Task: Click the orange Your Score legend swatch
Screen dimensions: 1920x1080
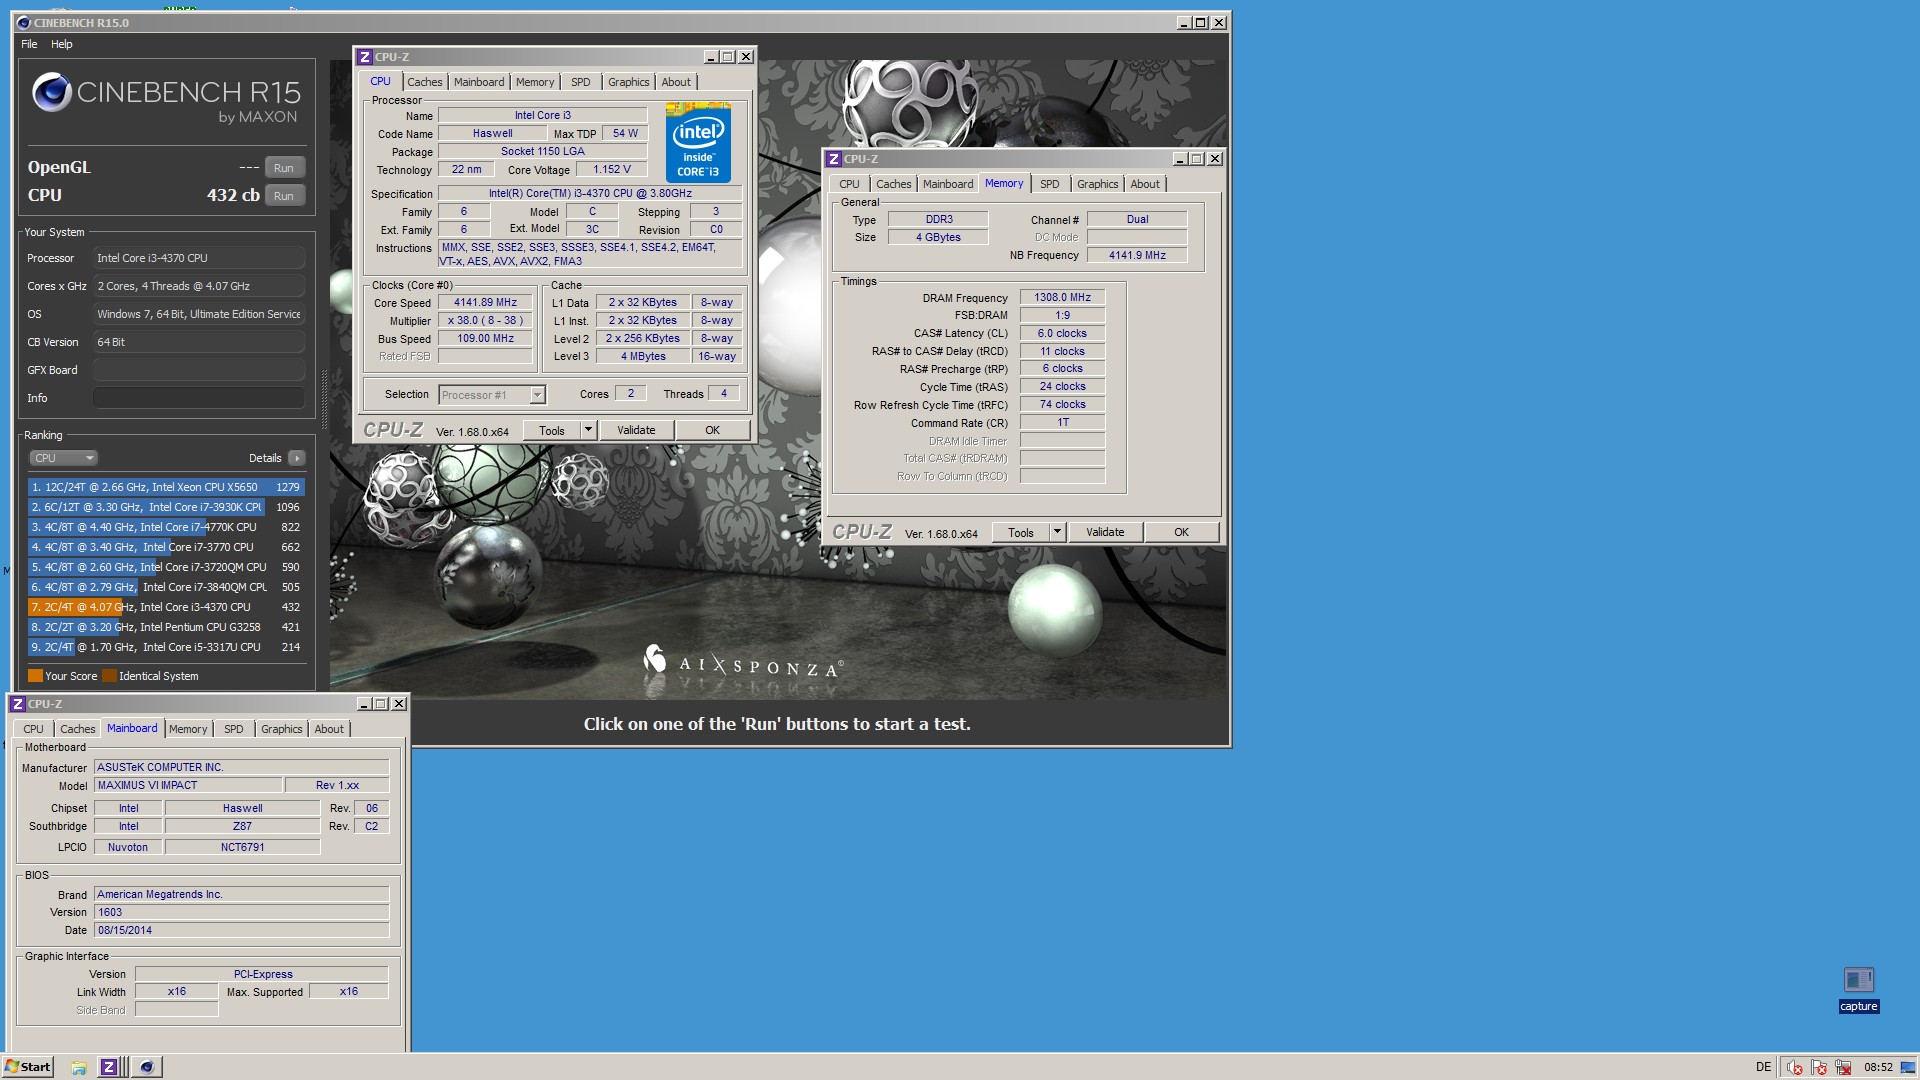Action: pyautogui.click(x=35, y=676)
